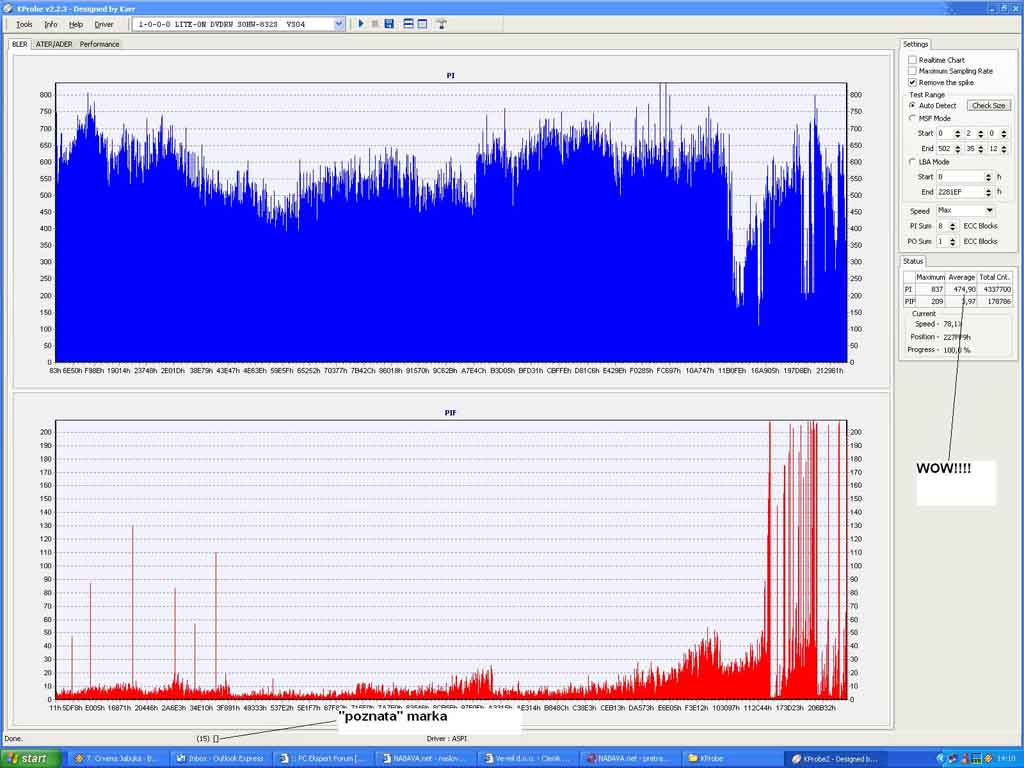Open Inbox - Outlook Express taskbar item

click(x=220, y=758)
